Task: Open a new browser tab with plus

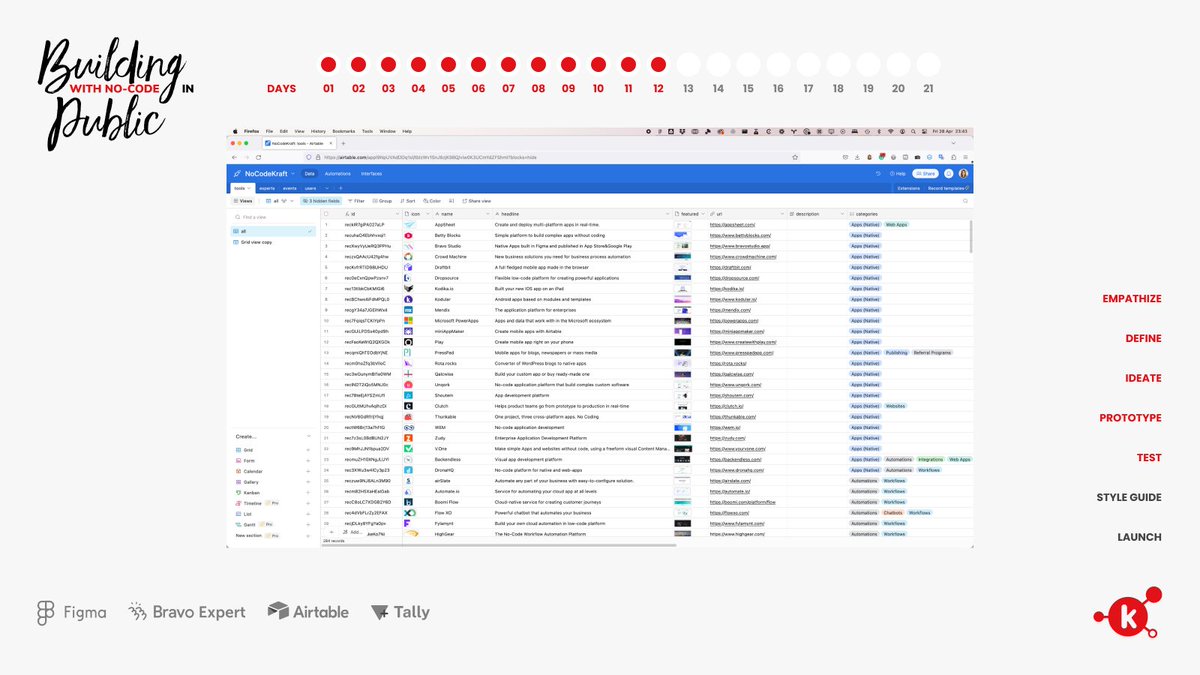Action: (x=343, y=143)
